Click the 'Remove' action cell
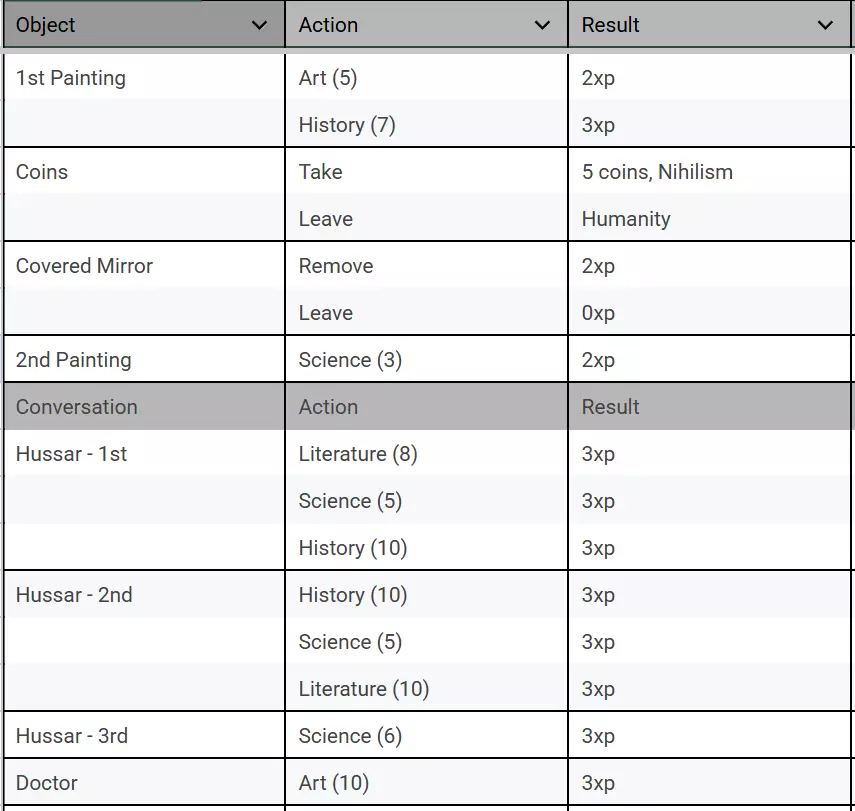Viewport: 855px width, 811px height. click(x=336, y=266)
